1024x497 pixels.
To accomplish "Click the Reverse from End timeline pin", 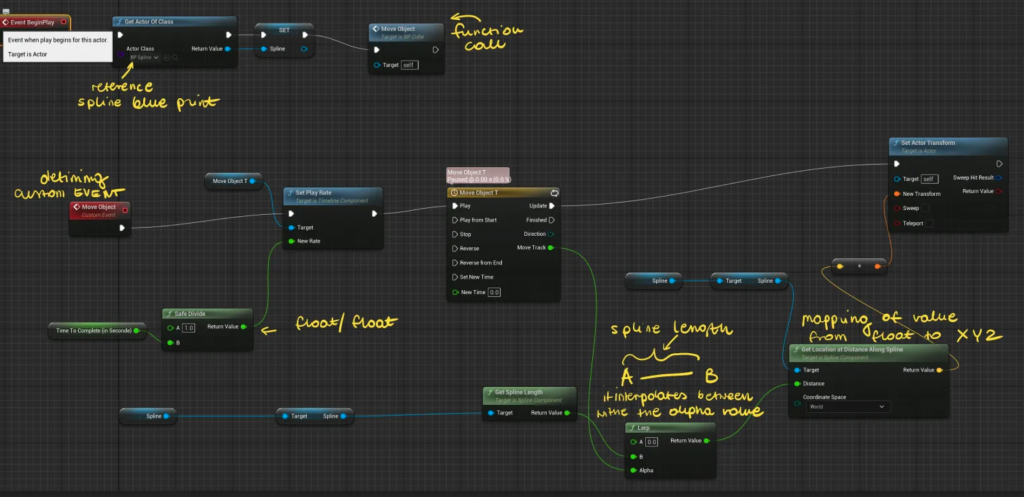I will tap(455, 262).
